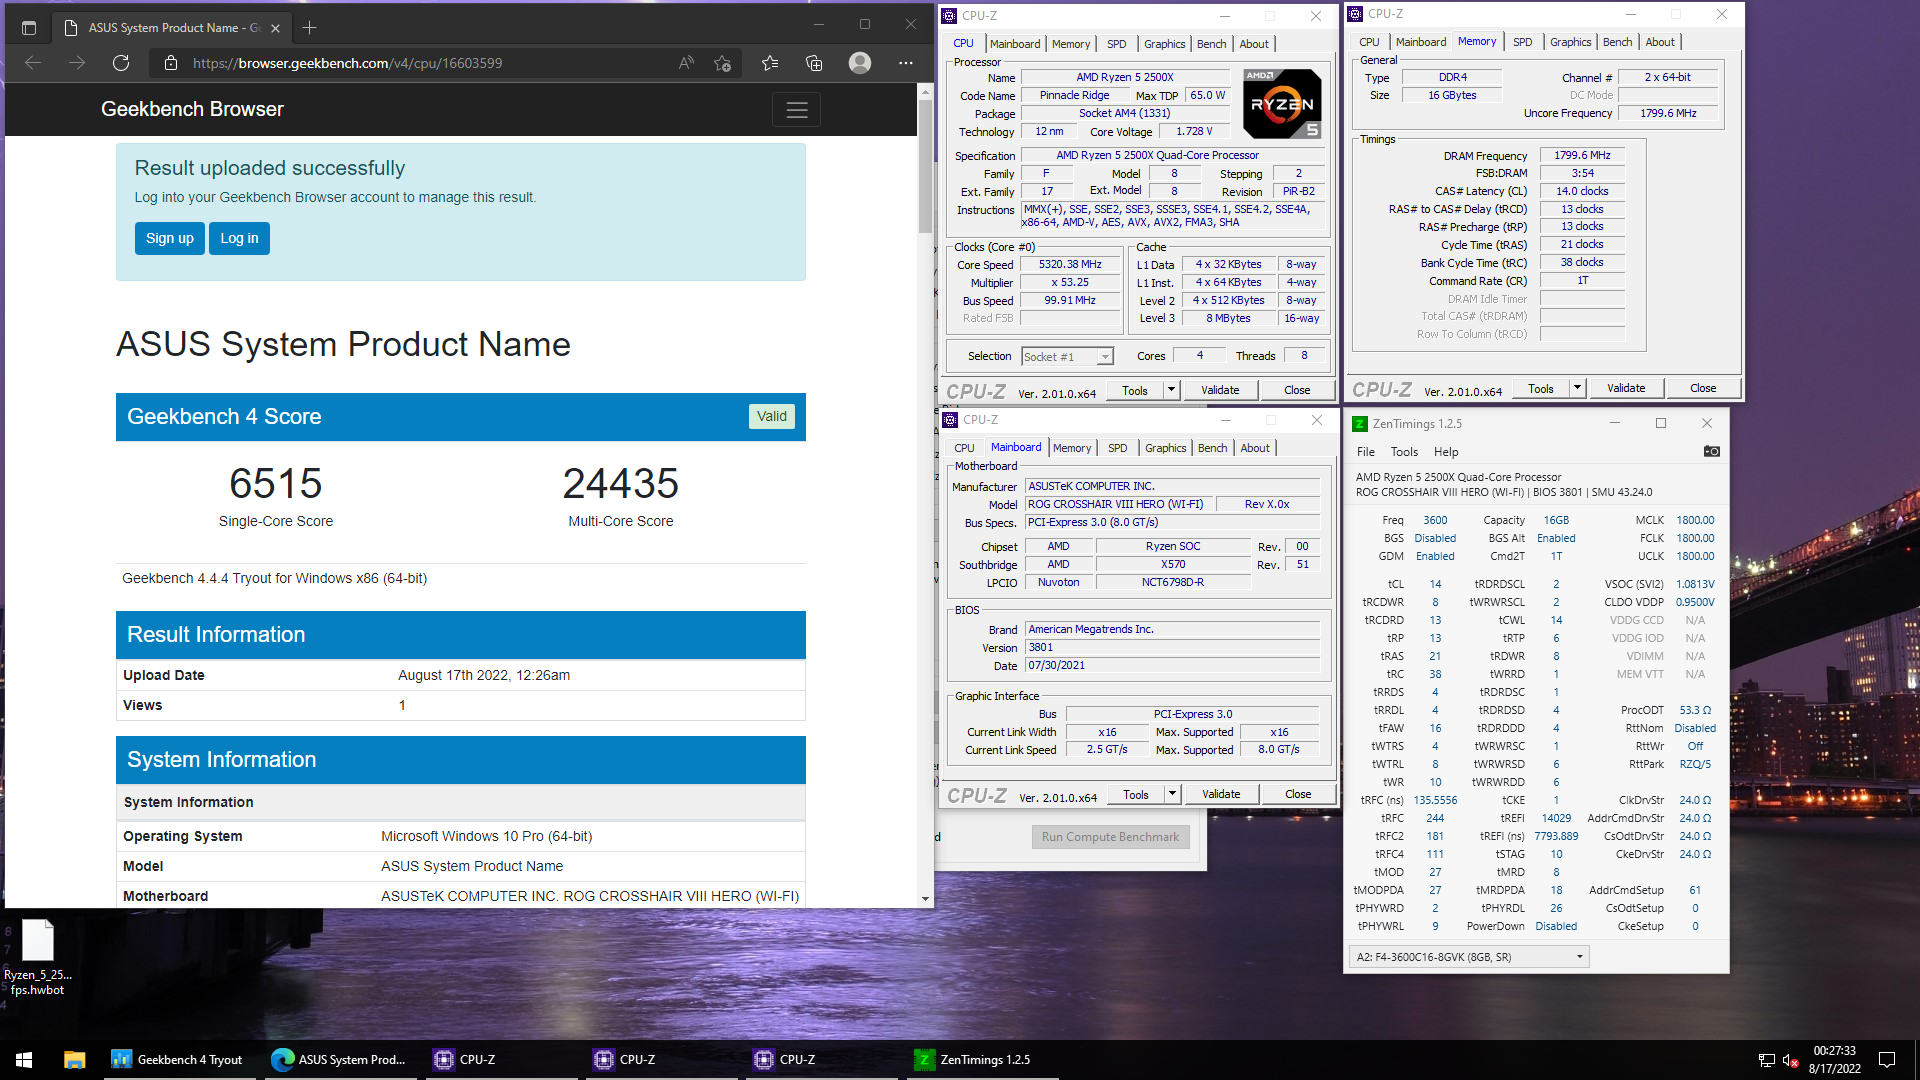Open Geekbench Browser hamburger menu

coord(796,110)
